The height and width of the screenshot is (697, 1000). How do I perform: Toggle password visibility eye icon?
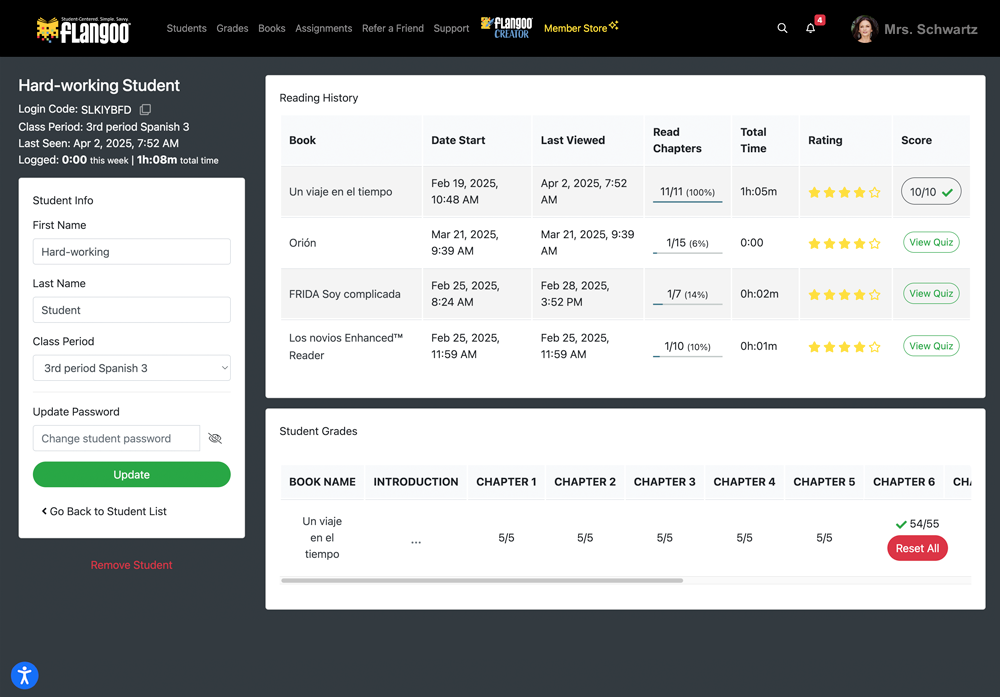tap(215, 438)
